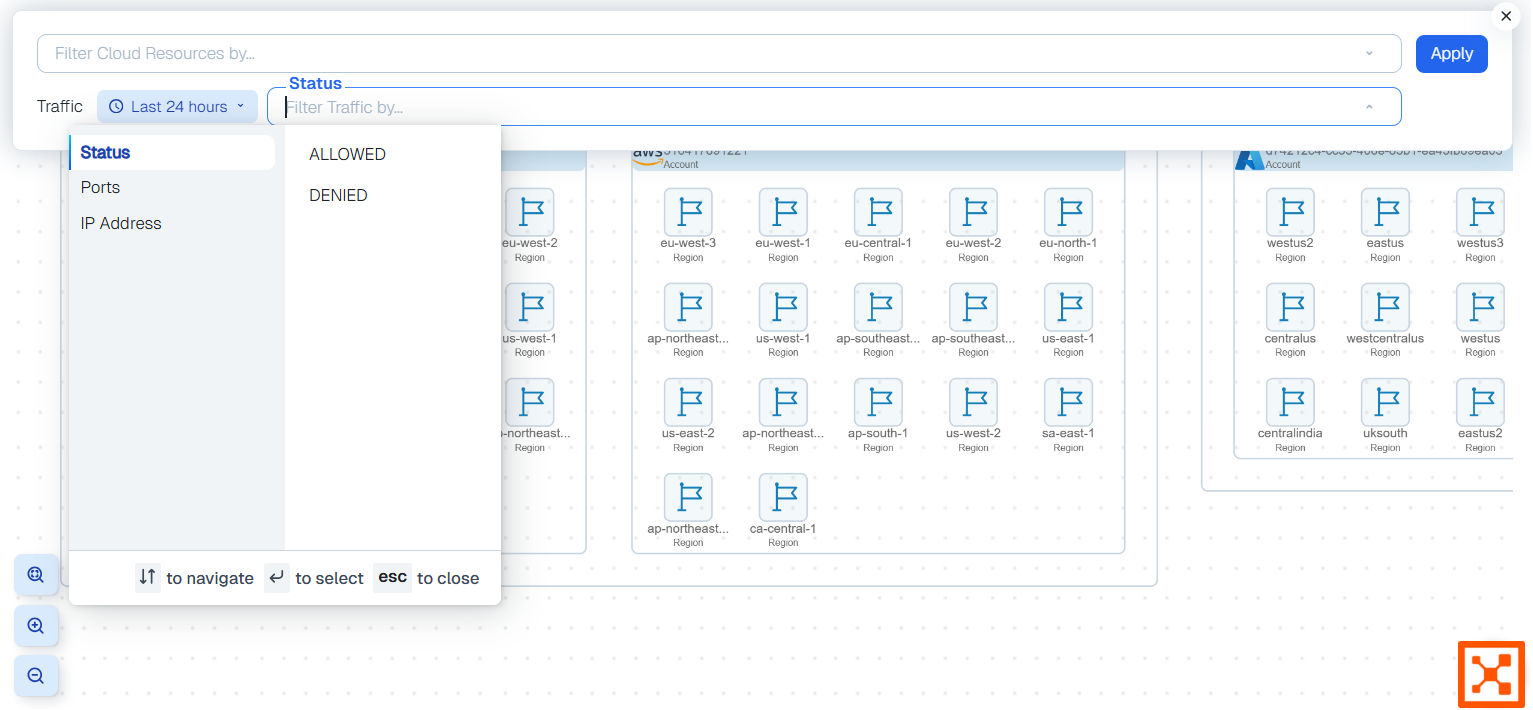
Task: Click the Apply button
Action: coord(1451,54)
